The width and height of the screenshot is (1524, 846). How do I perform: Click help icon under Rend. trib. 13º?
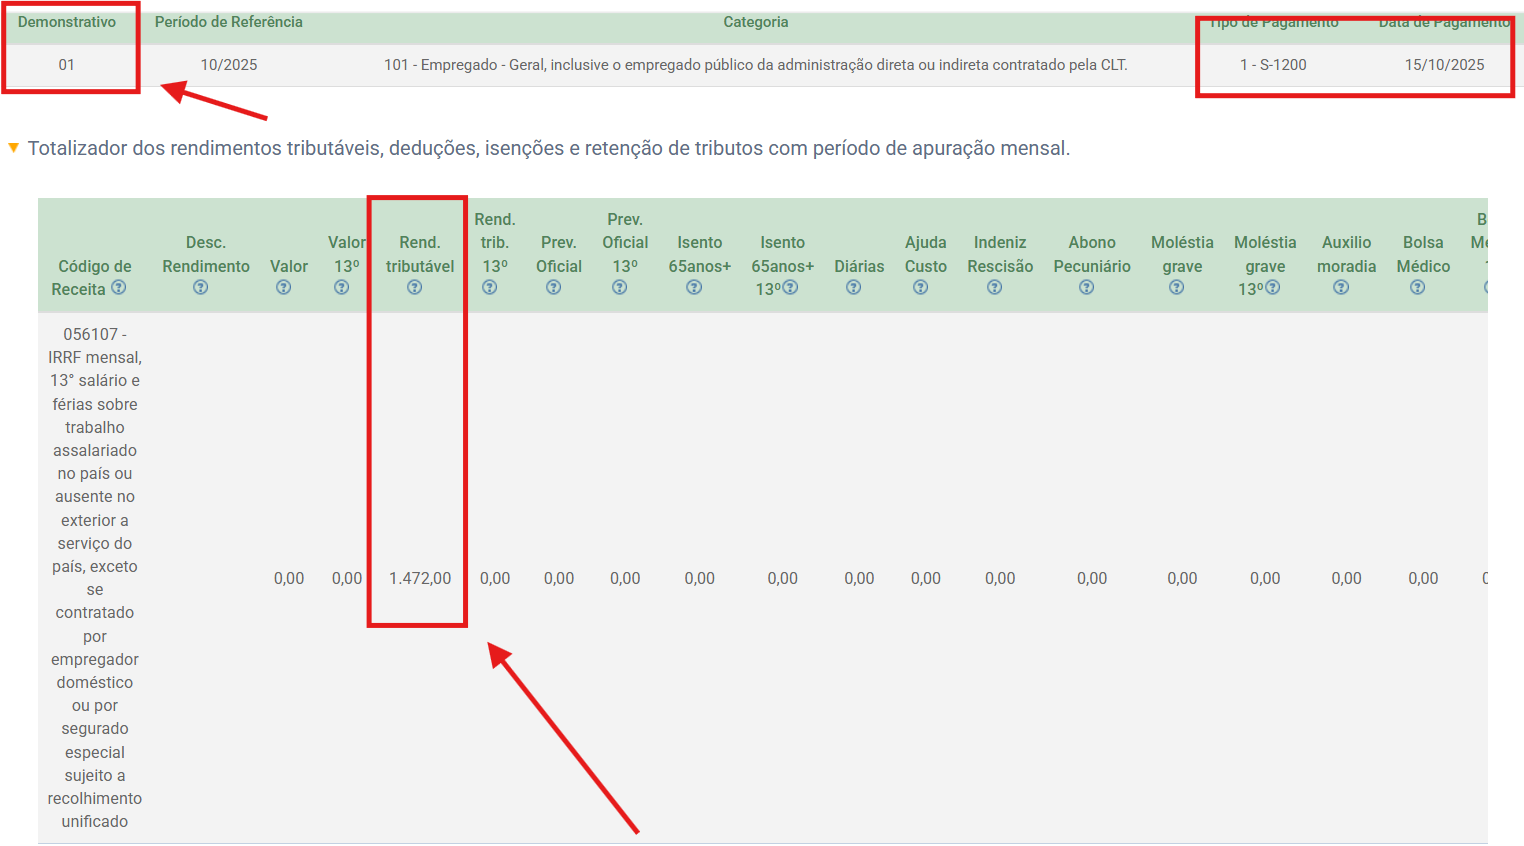[x=490, y=288]
